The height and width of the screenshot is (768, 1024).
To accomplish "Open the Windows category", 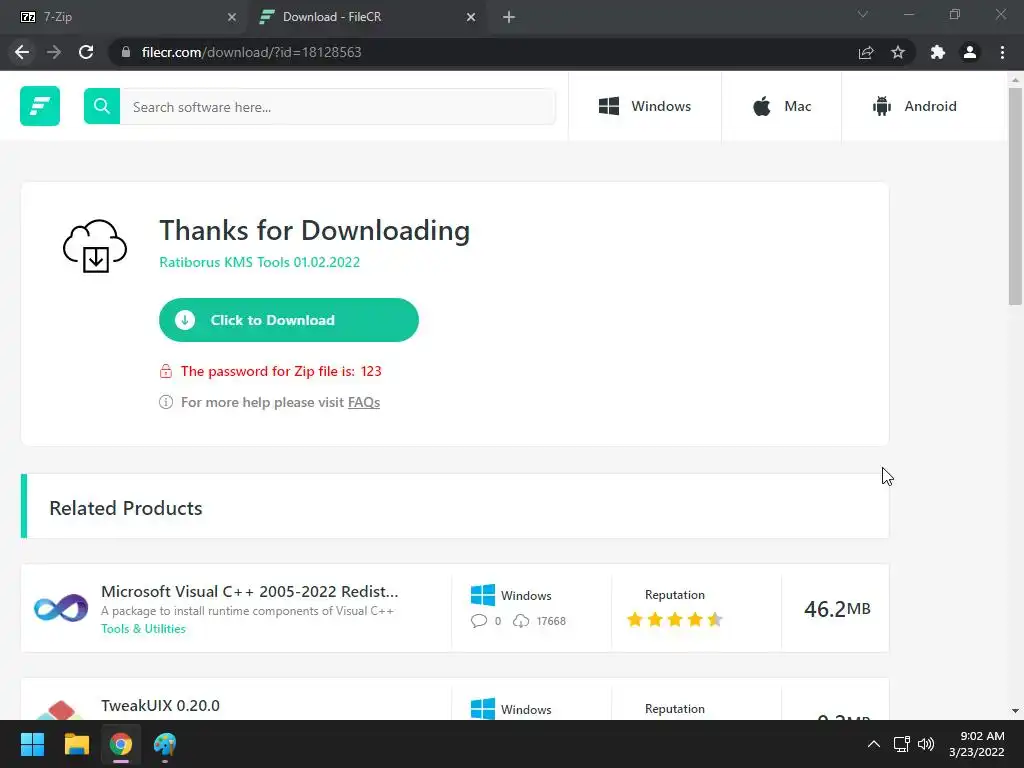I will click(x=645, y=106).
